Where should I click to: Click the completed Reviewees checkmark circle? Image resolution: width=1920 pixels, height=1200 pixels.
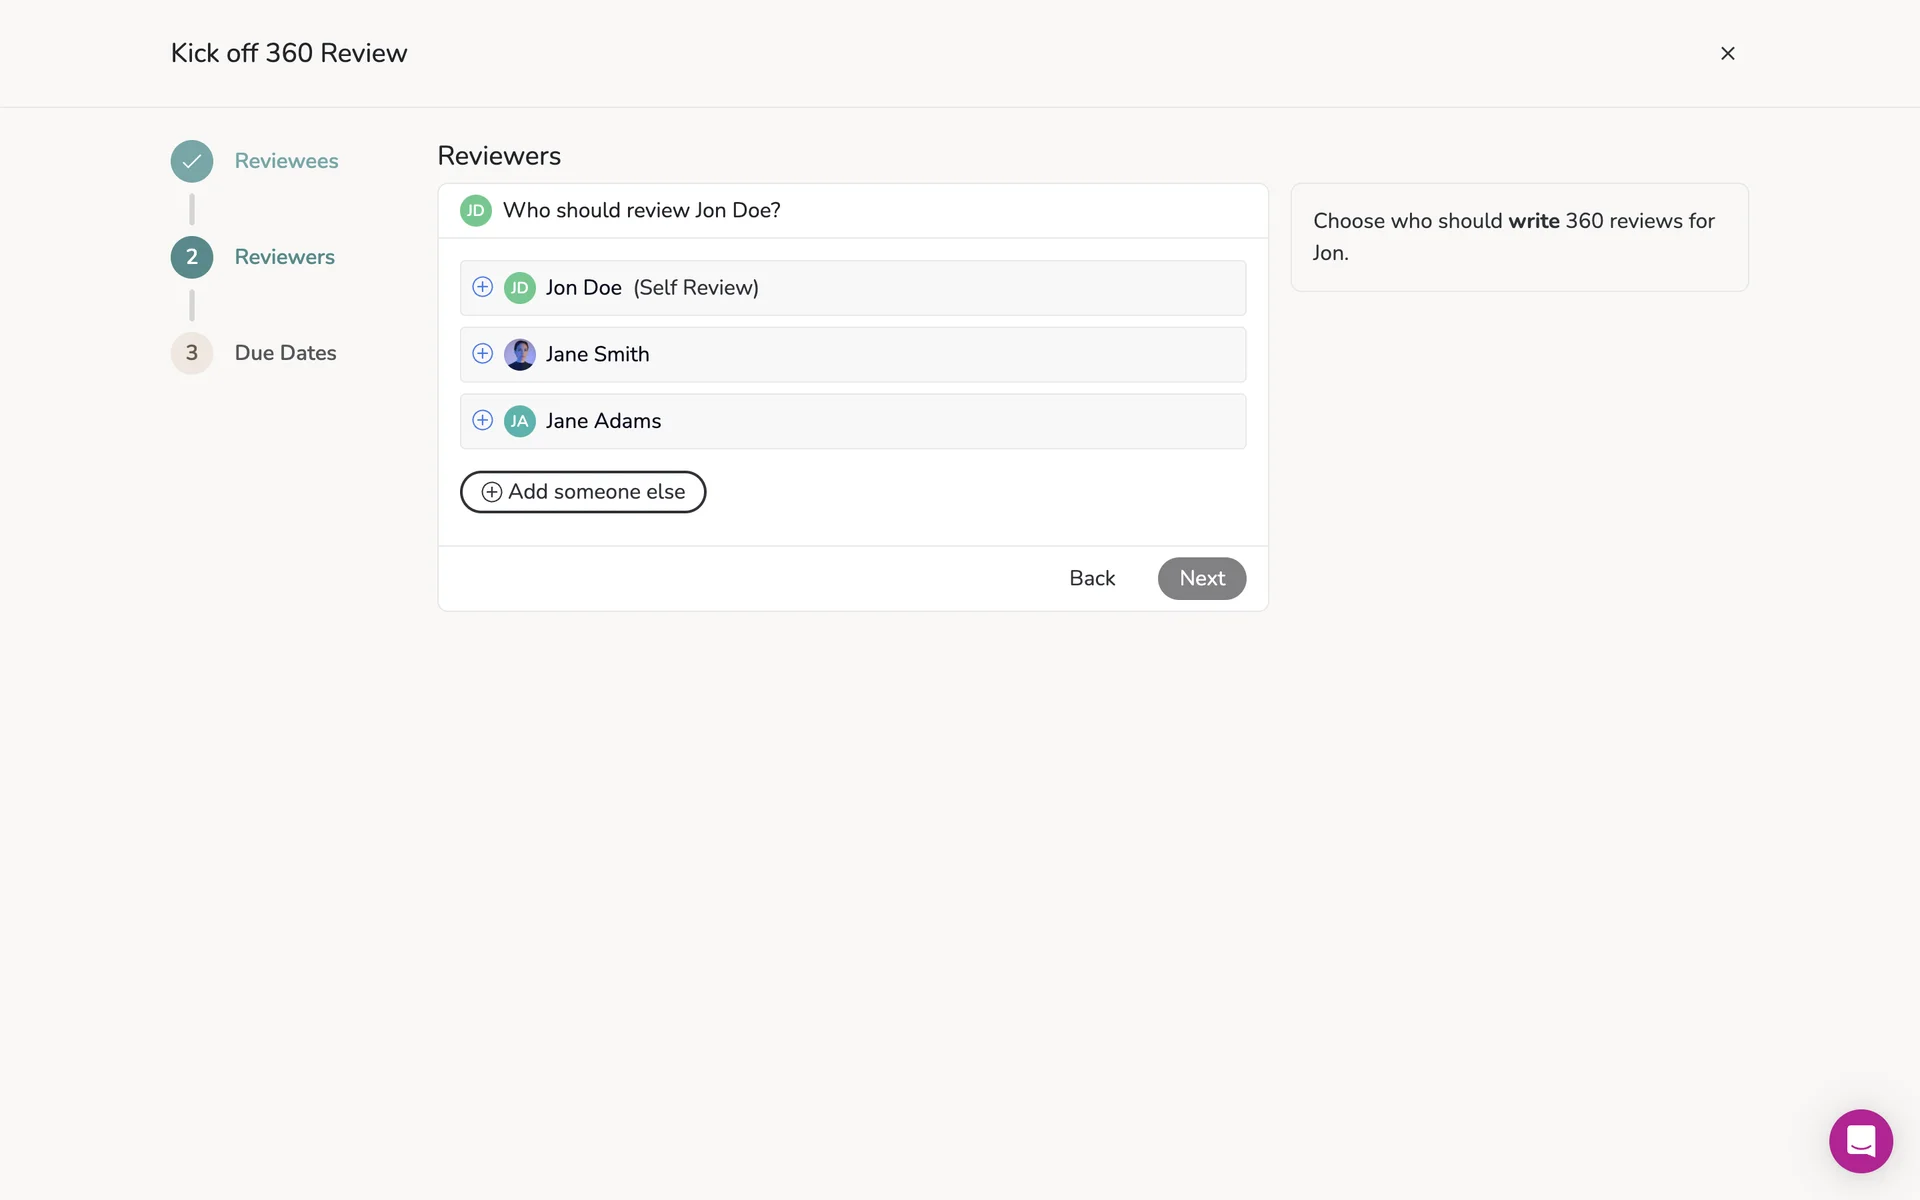click(x=192, y=161)
